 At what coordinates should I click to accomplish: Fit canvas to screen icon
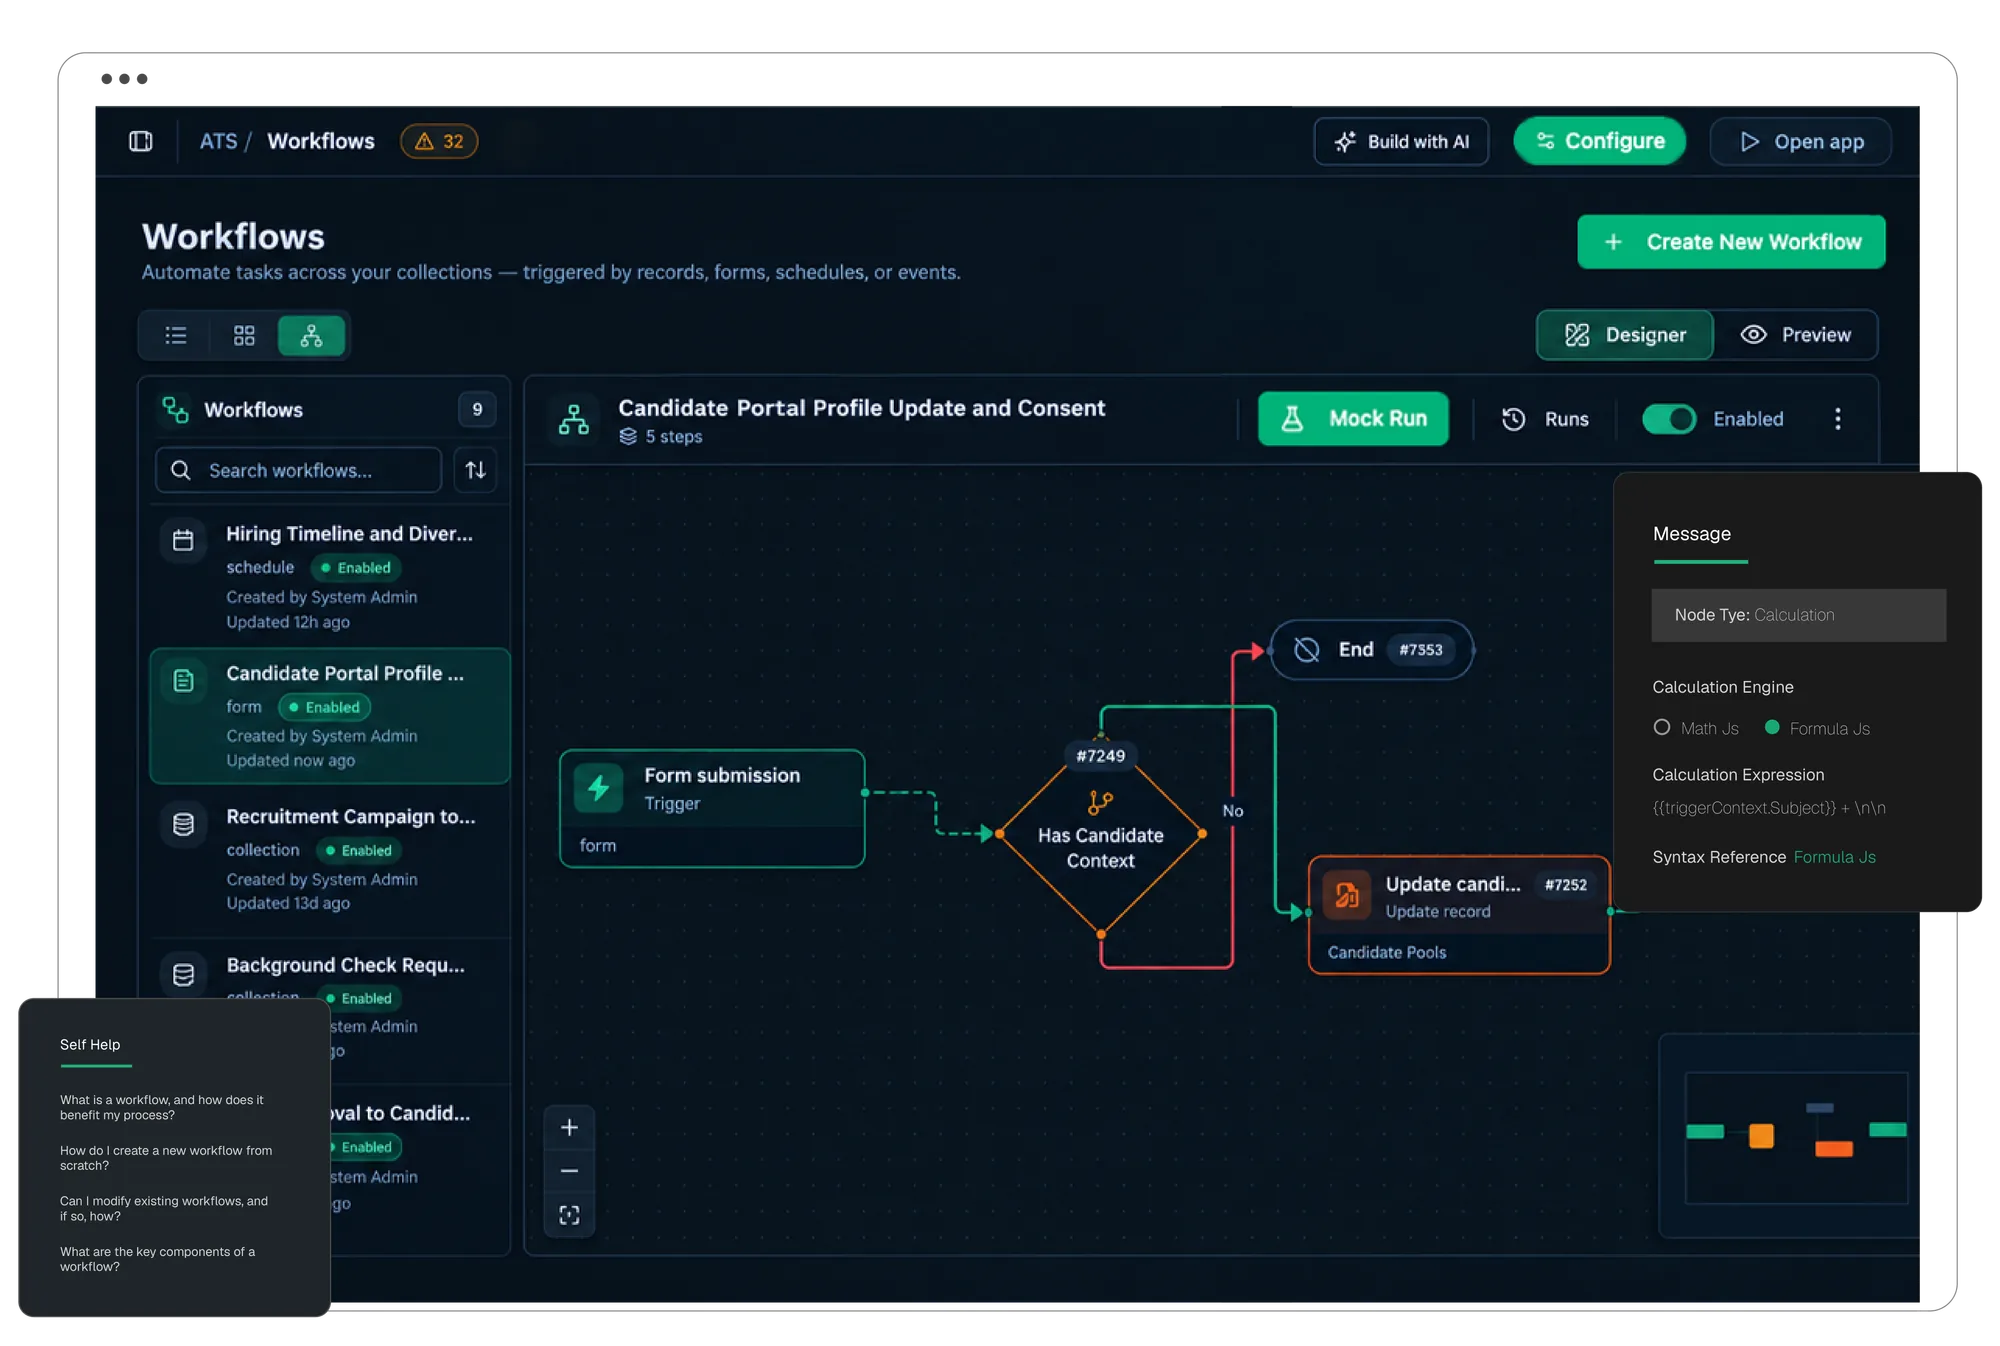[x=569, y=1215]
